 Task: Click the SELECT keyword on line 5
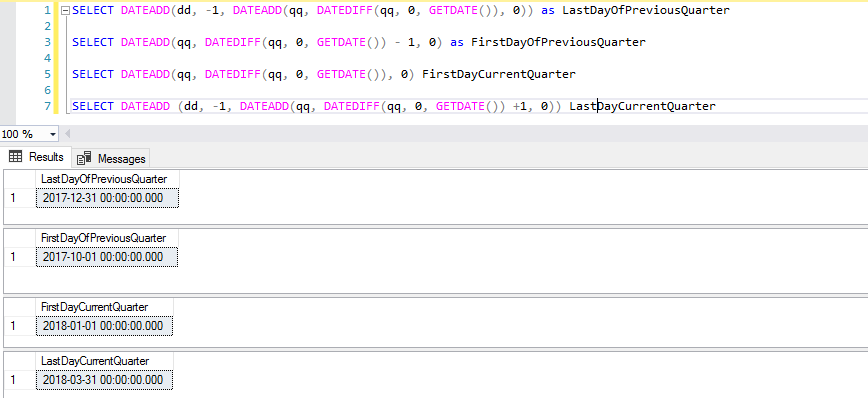(x=92, y=74)
